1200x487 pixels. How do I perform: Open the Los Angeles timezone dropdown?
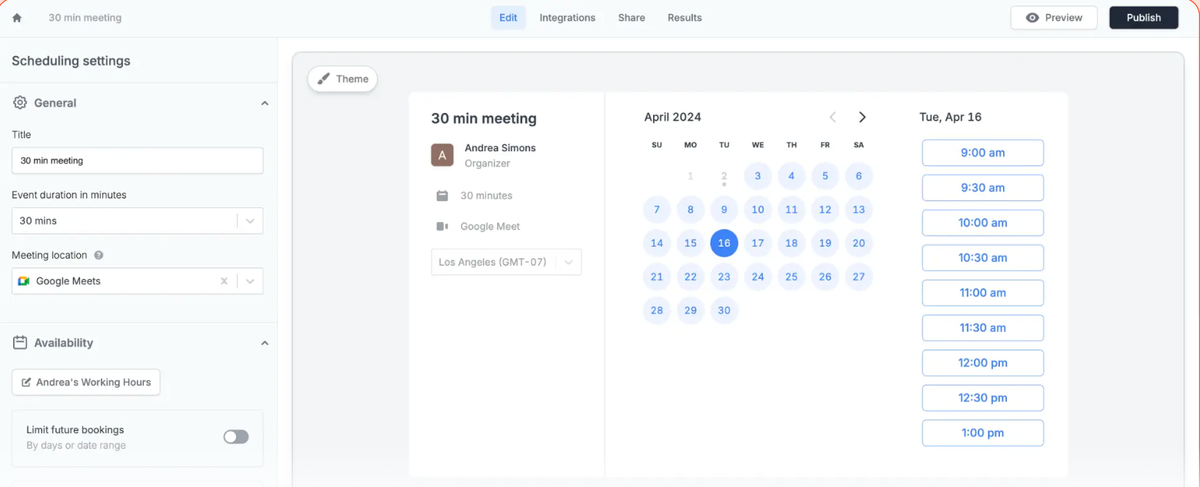pyautogui.click(x=506, y=262)
